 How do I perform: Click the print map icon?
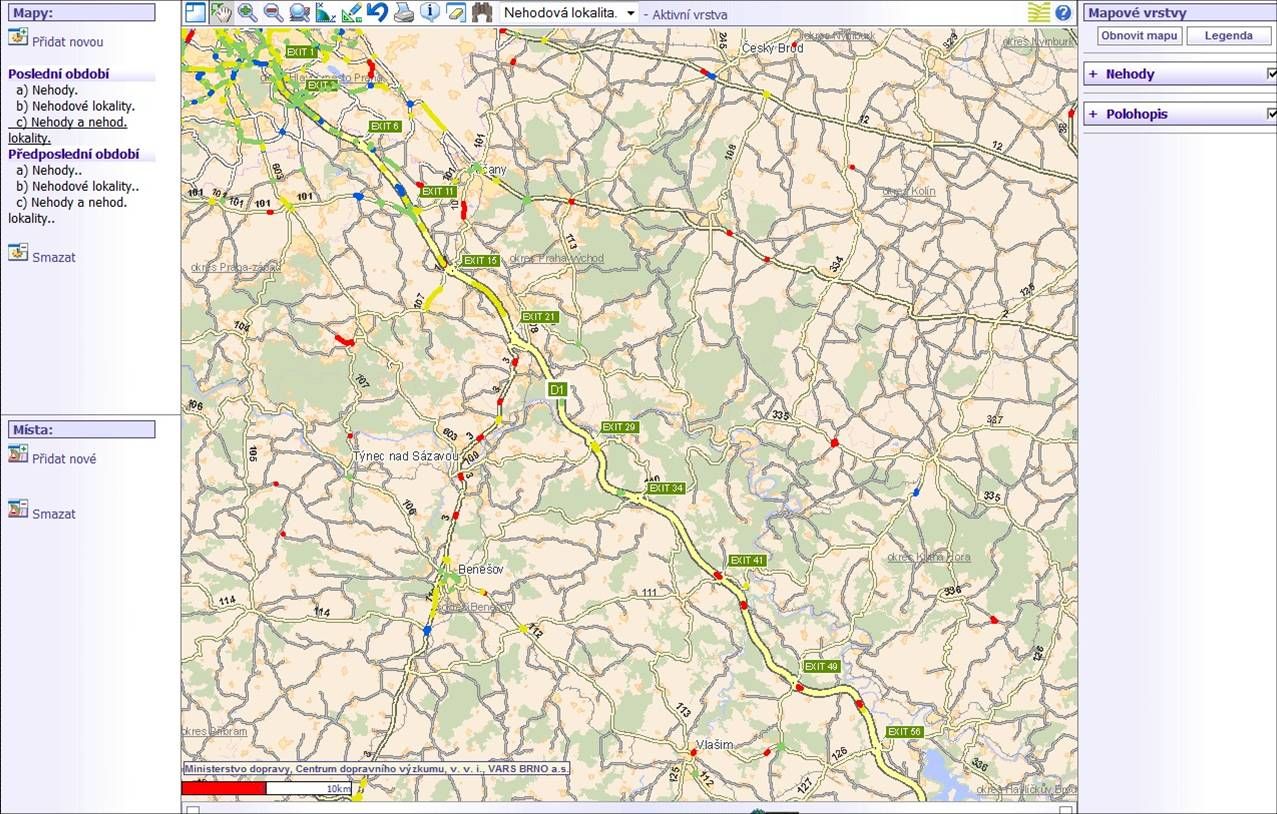click(403, 13)
